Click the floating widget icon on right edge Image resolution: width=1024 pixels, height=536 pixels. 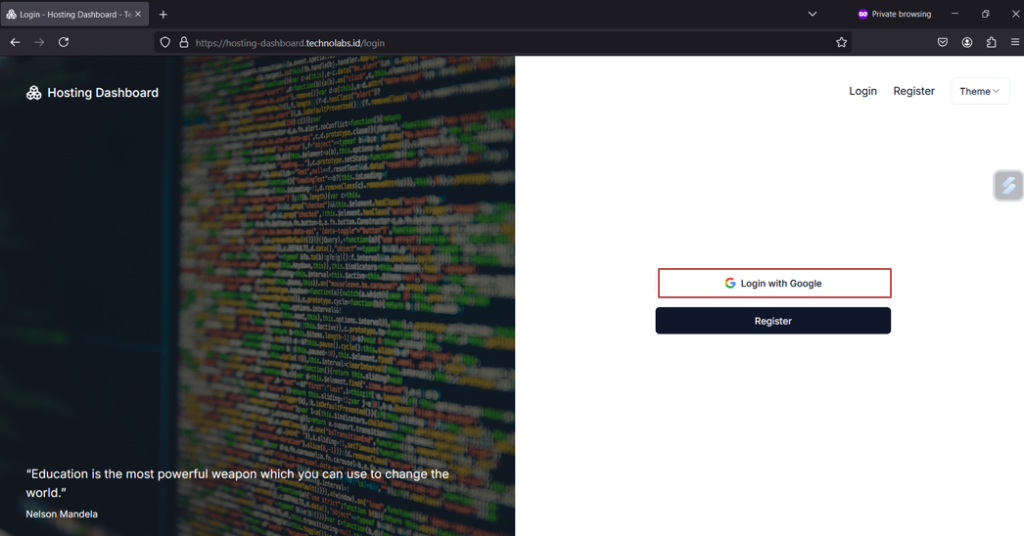tap(1008, 185)
